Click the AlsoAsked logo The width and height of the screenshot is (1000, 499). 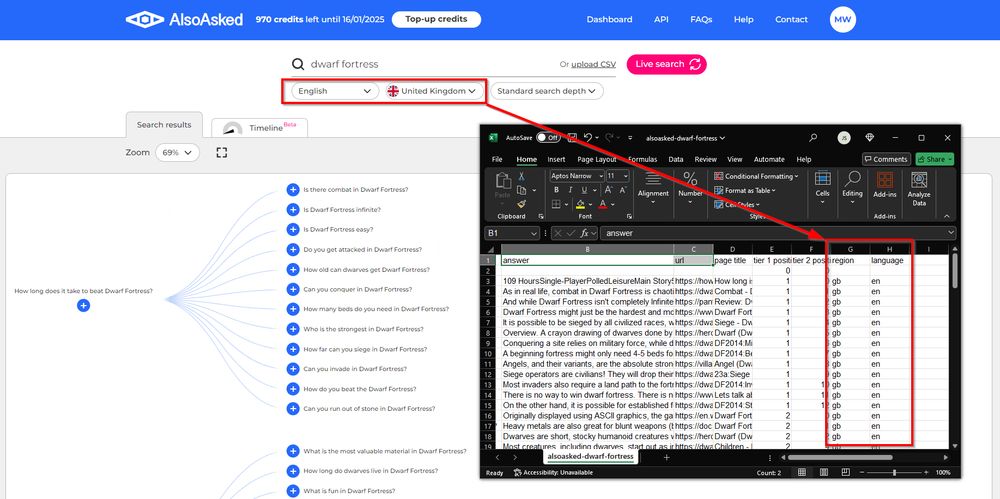click(x=184, y=19)
